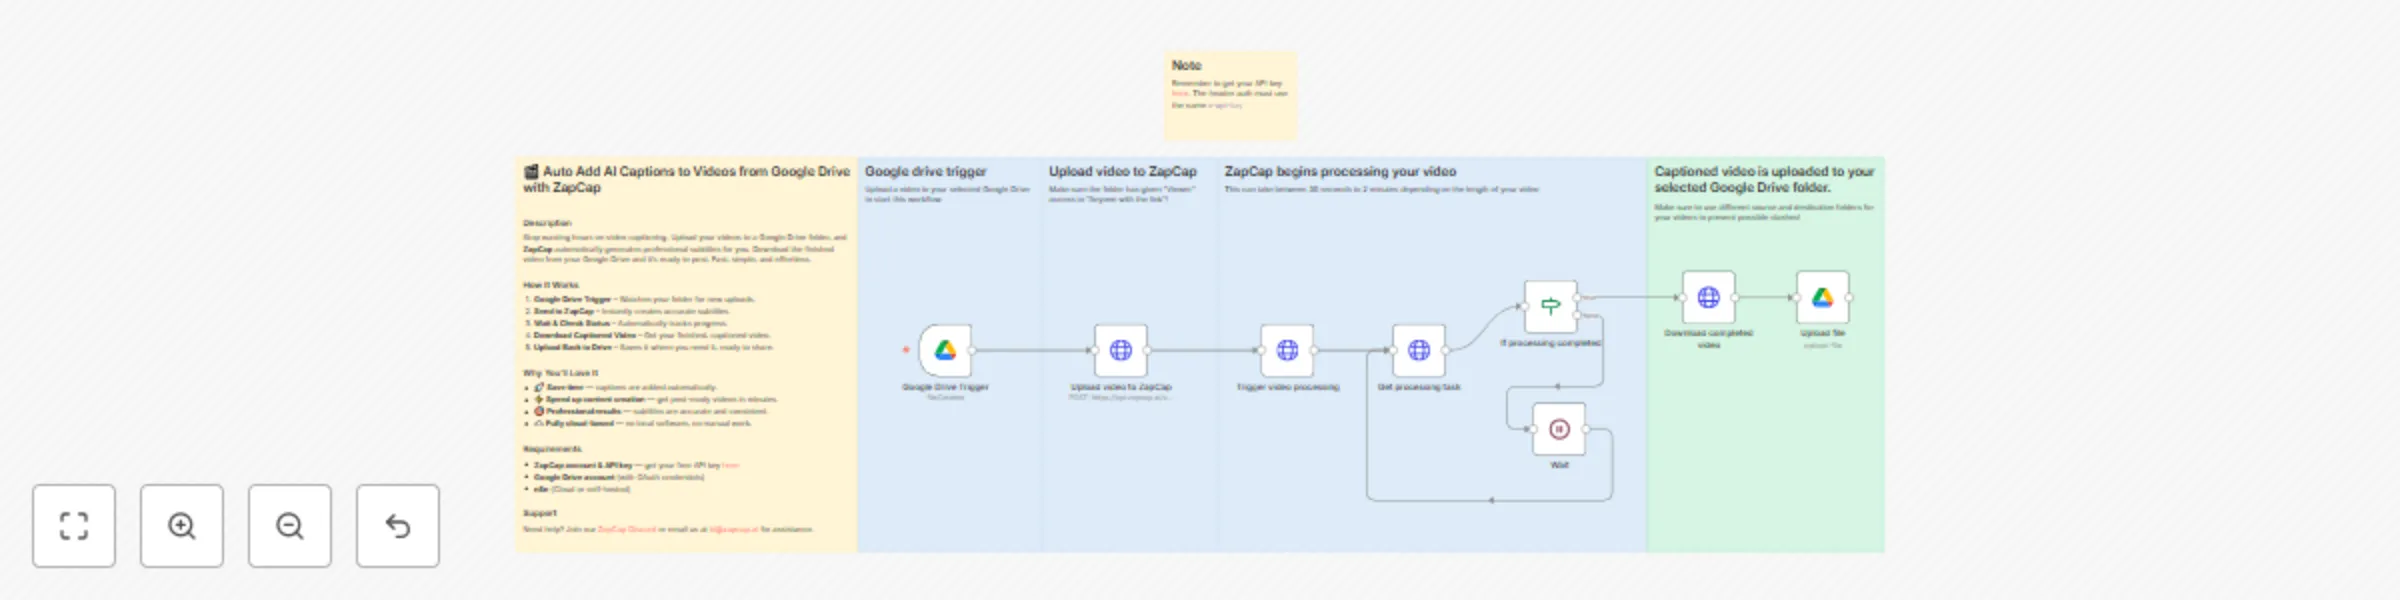2400x600 pixels.
Task: Open the Get processing task node
Action: click(x=1419, y=350)
